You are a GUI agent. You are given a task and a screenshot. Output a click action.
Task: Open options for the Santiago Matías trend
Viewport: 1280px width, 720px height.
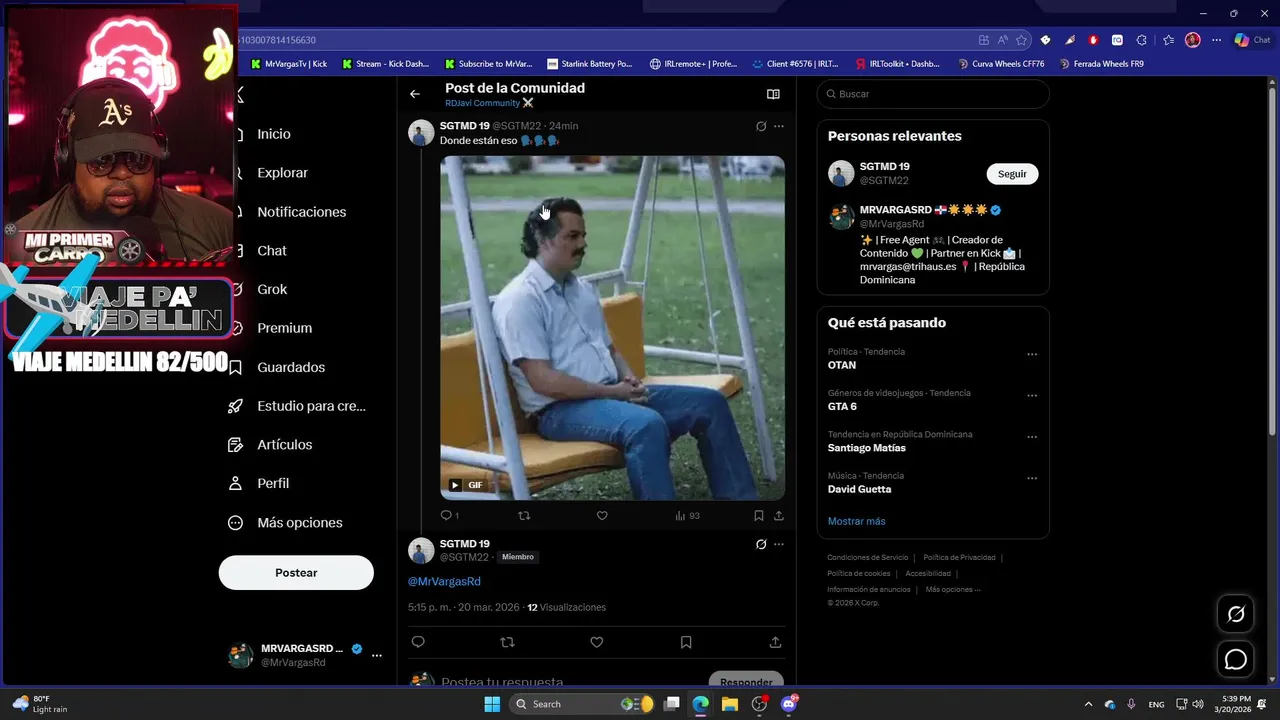pyautogui.click(x=1032, y=437)
